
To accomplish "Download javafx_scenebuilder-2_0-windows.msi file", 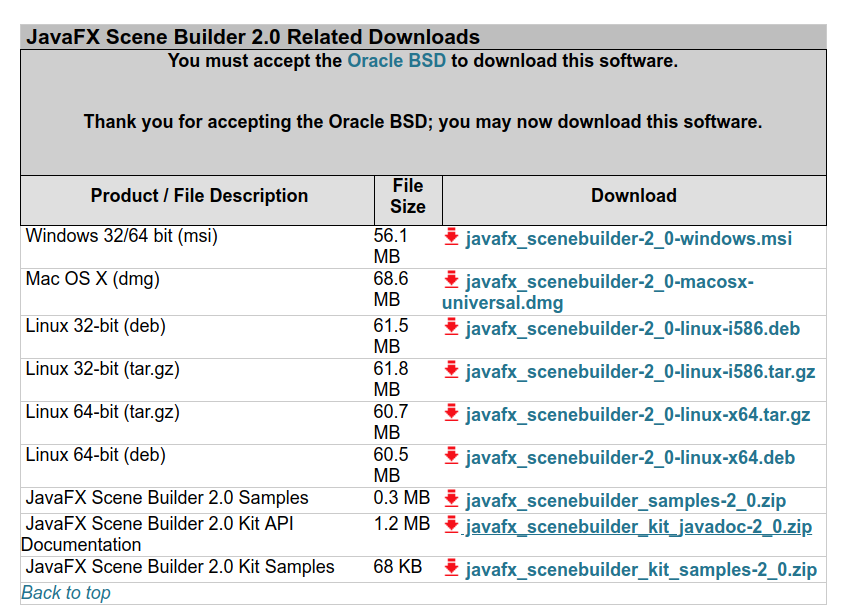I will click(x=628, y=238).
